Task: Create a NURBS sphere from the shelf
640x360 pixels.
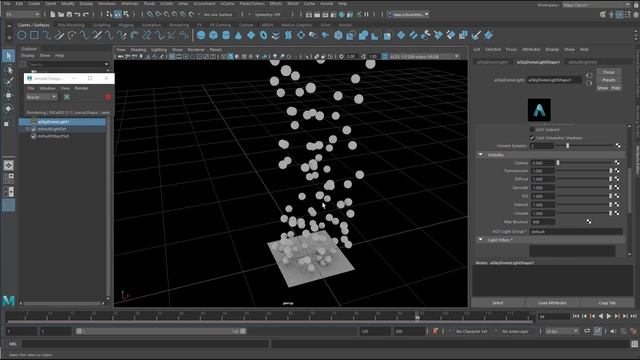Action: [201, 36]
